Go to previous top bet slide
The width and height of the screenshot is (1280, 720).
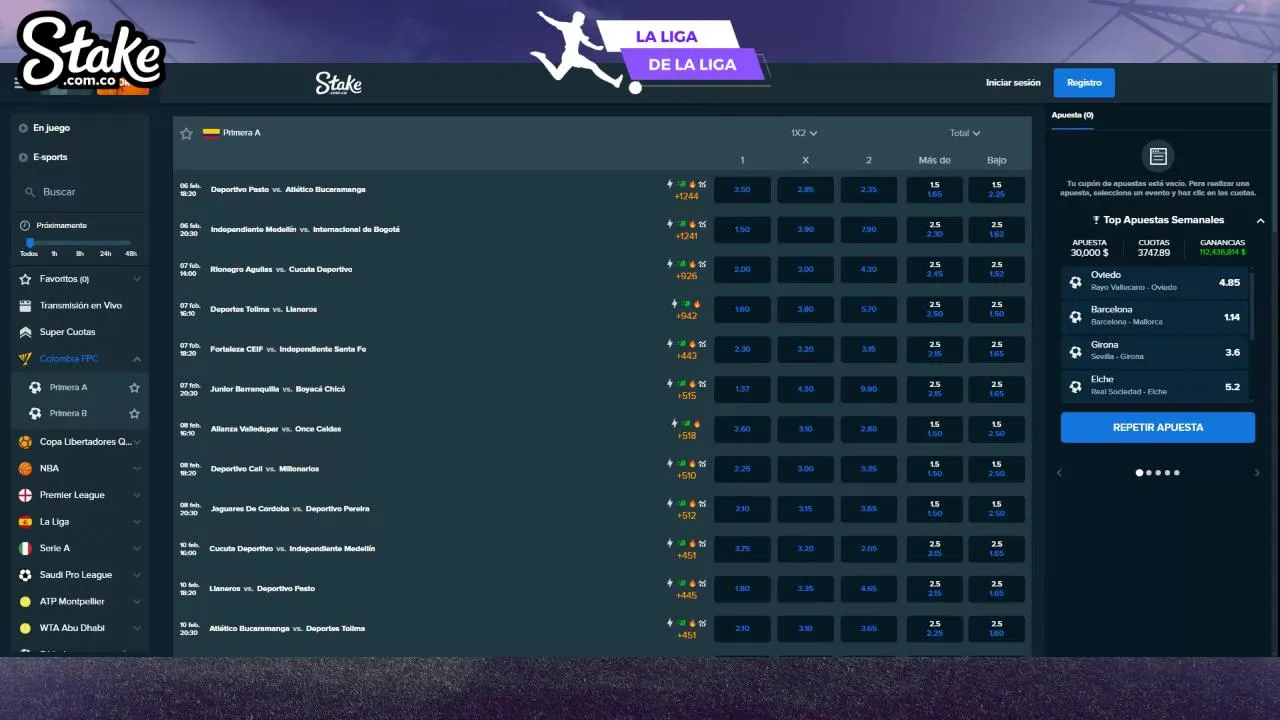click(x=1059, y=473)
